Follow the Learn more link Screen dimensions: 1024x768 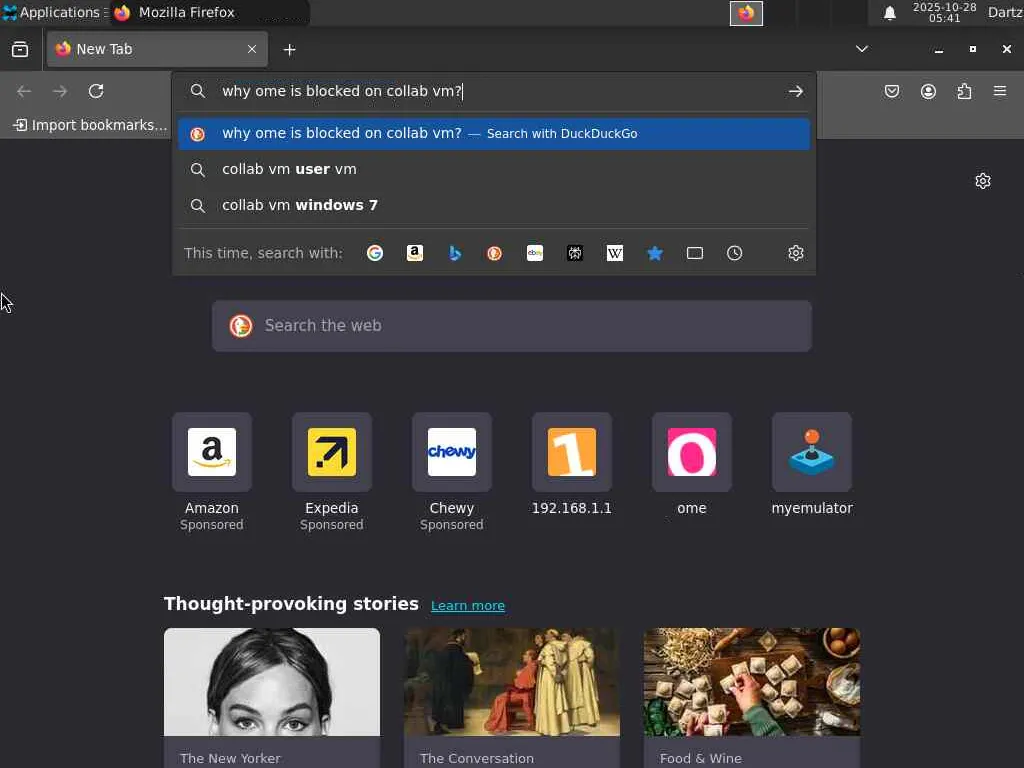tap(468, 605)
